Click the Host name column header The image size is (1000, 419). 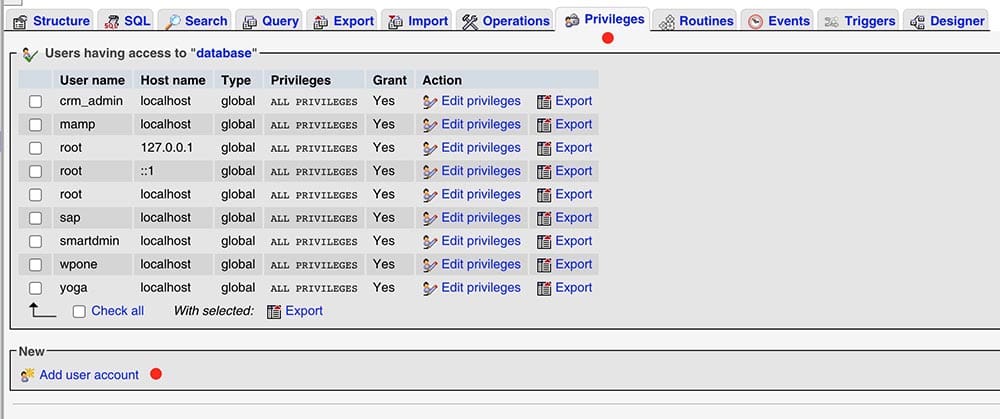pyautogui.click(x=173, y=80)
